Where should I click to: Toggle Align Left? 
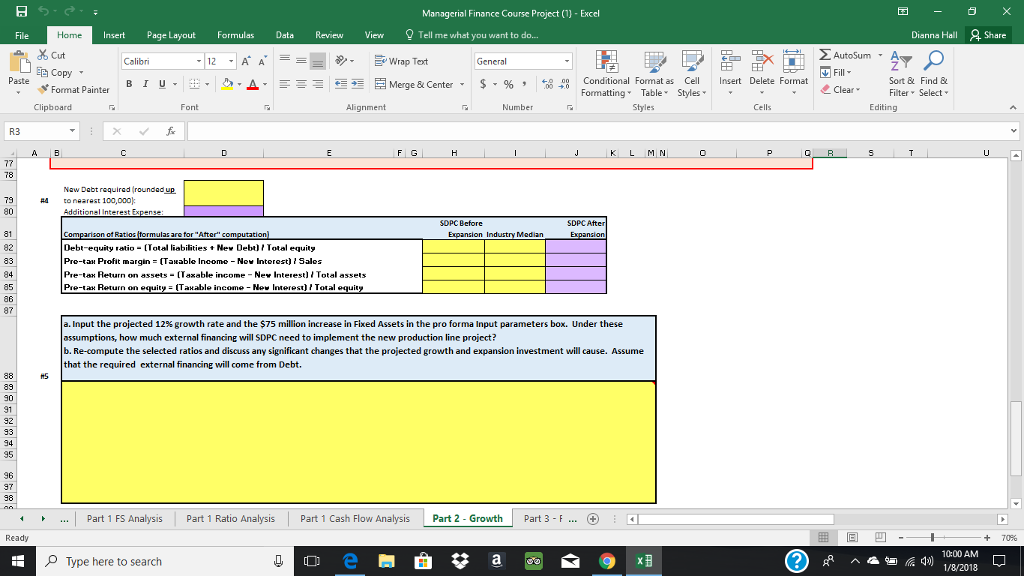285,84
